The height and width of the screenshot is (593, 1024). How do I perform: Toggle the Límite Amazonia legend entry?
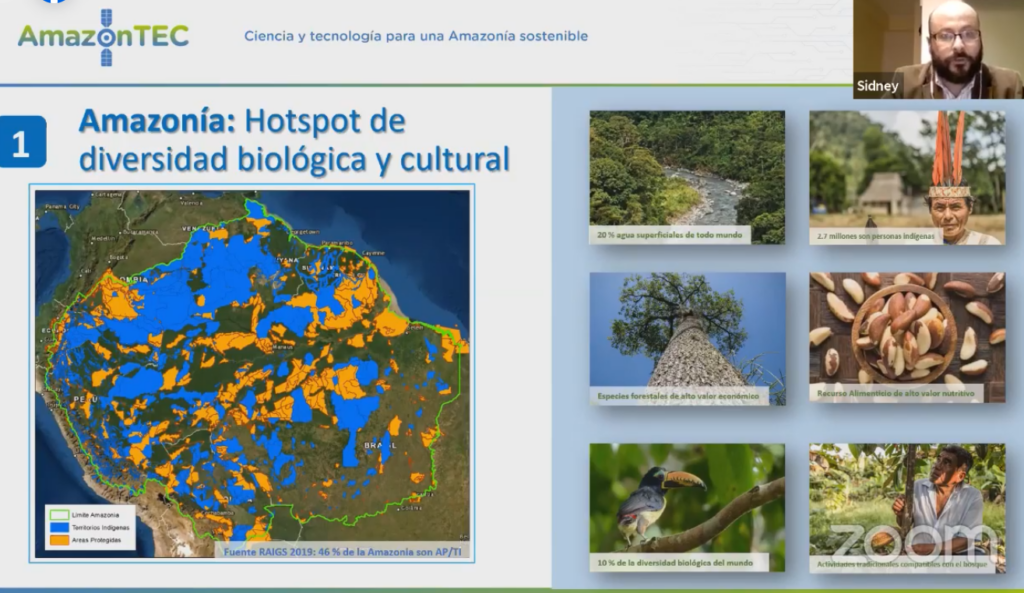click(x=96, y=513)
